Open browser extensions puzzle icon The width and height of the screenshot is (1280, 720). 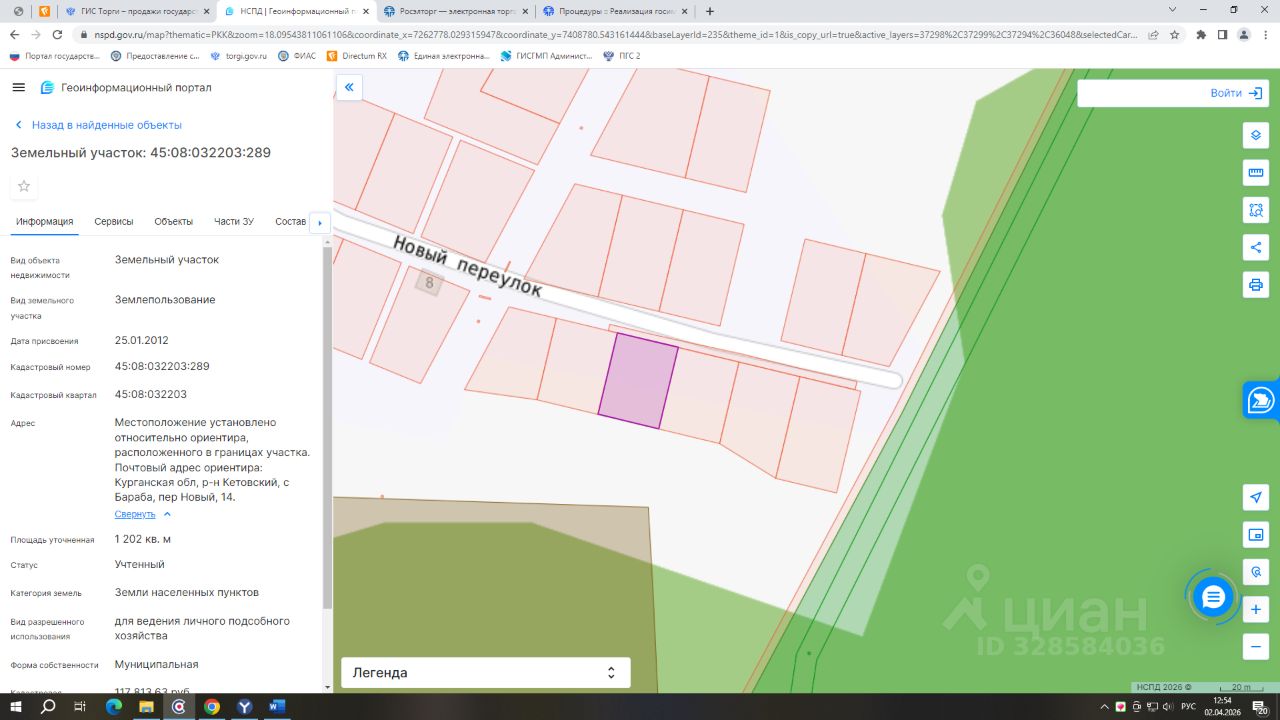click(x=1201, y=34)
